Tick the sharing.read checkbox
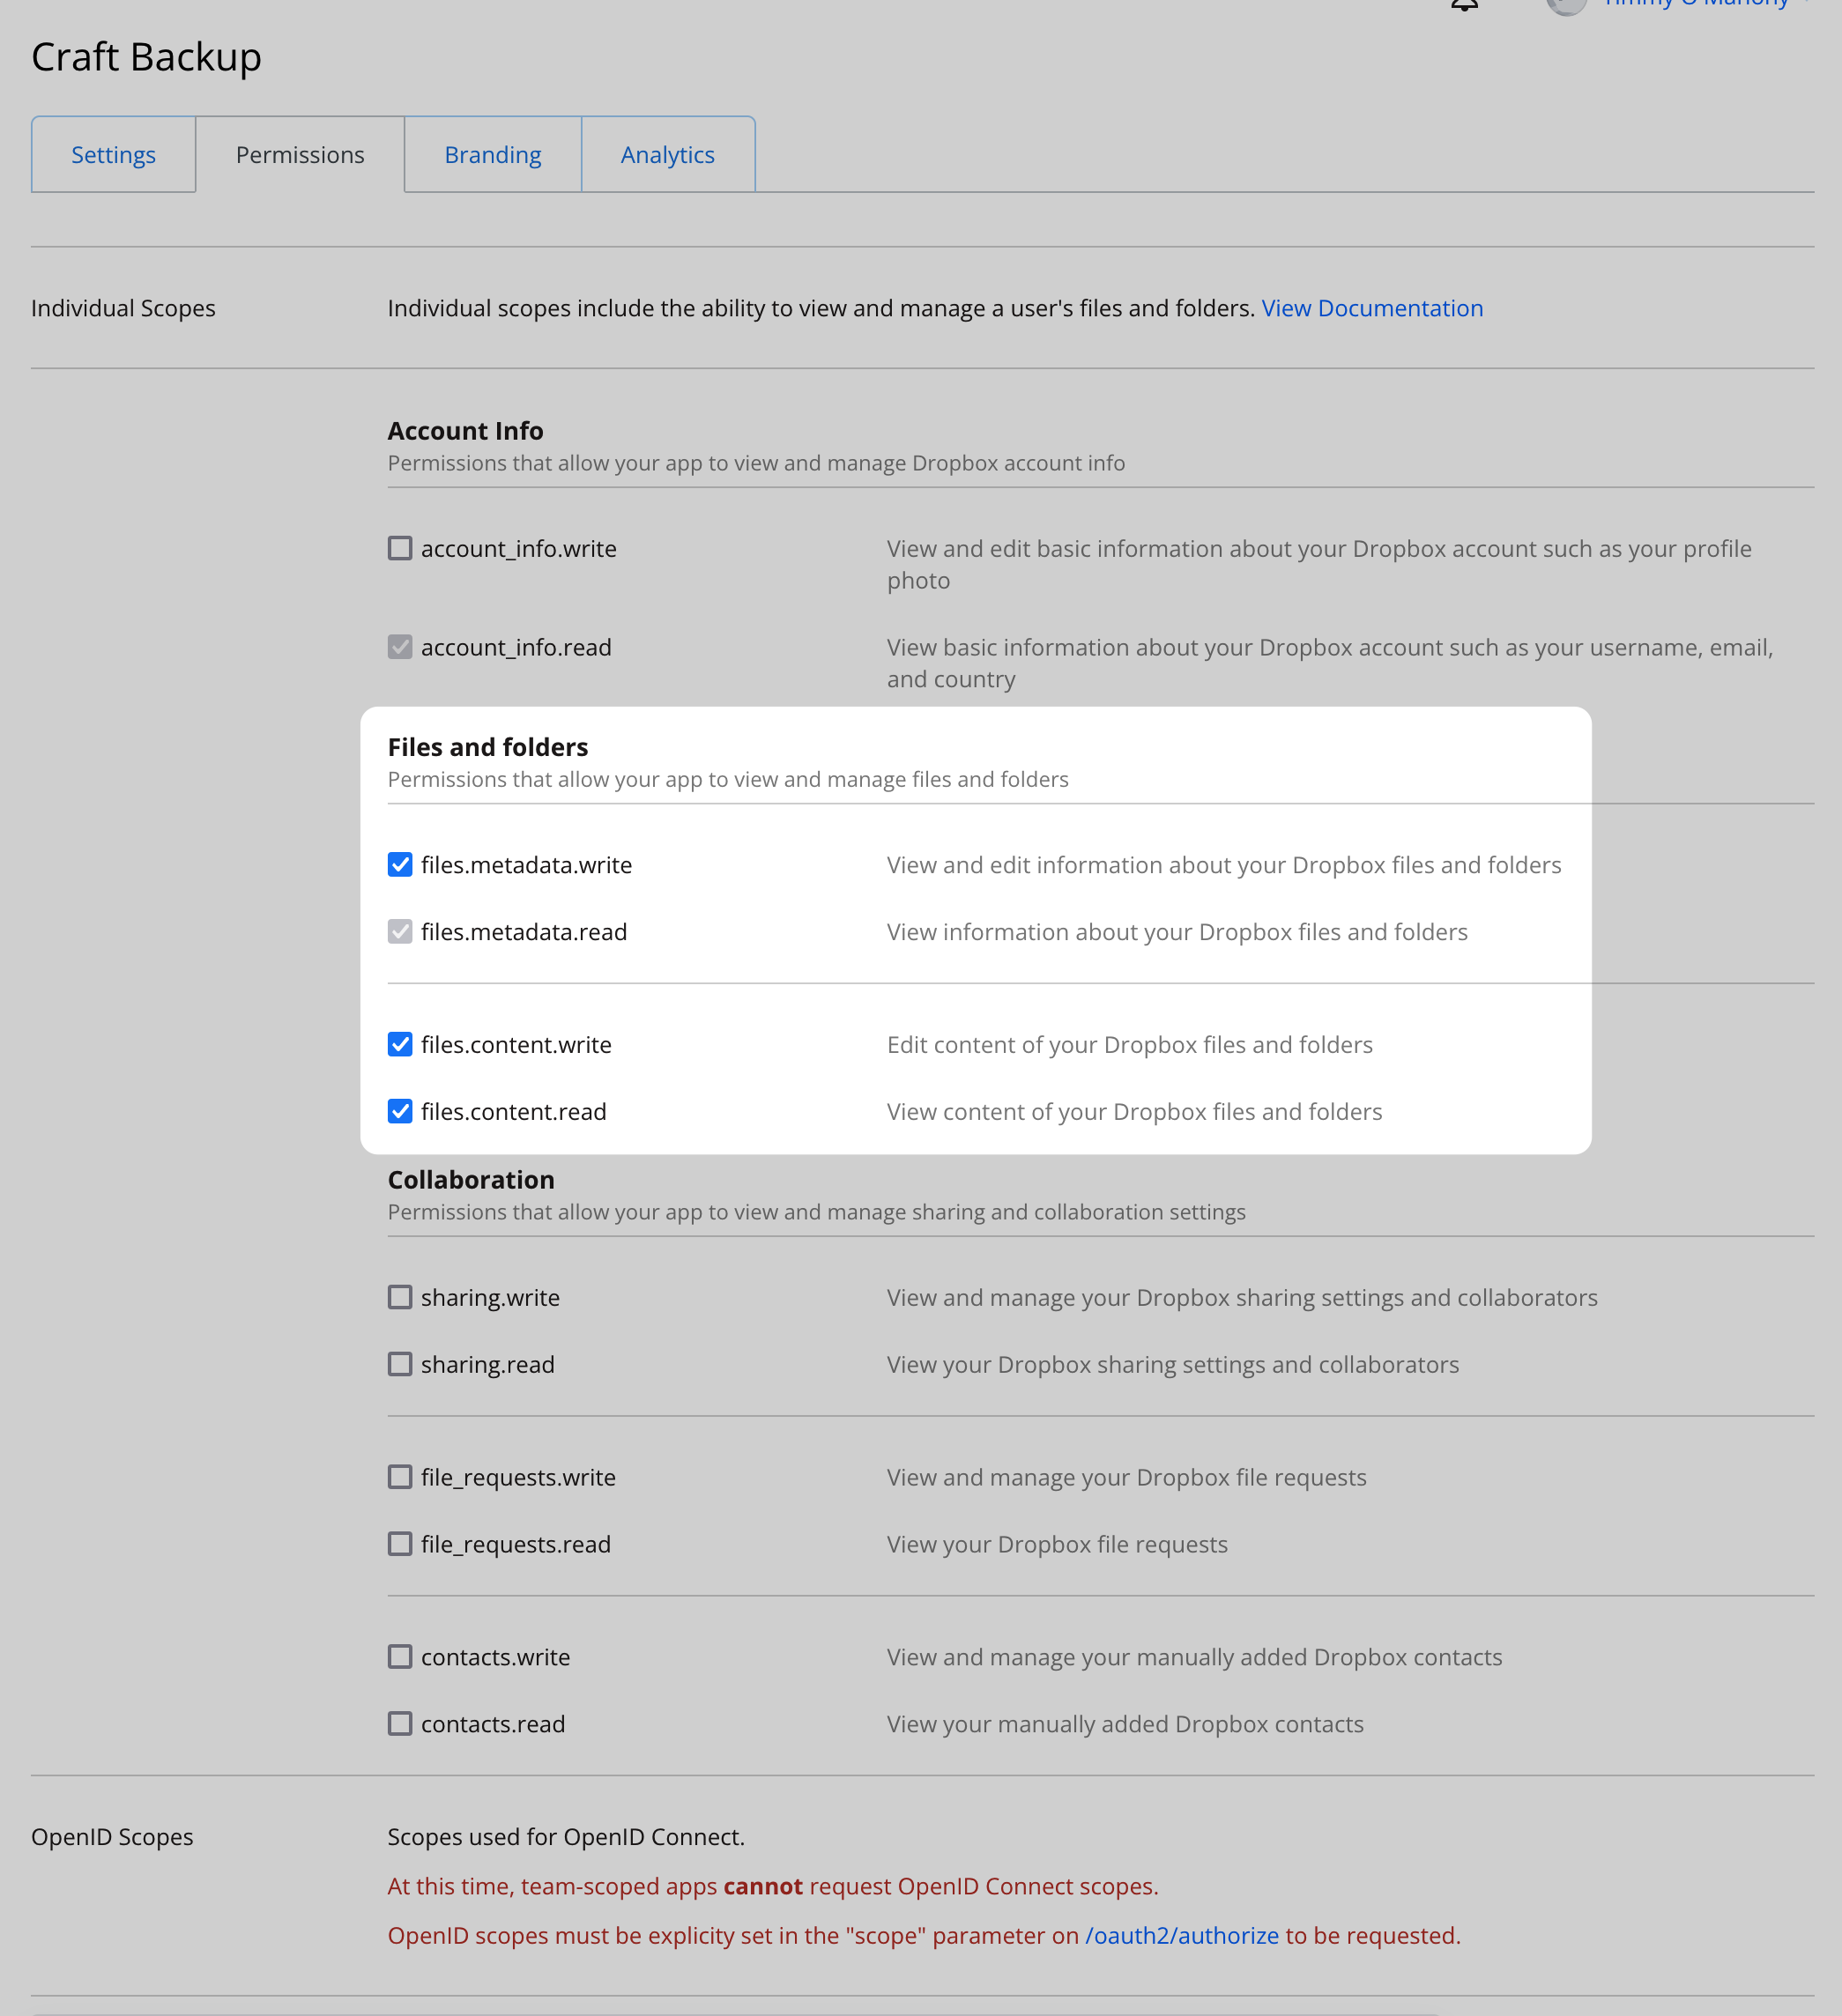1842x2016 pixels. click(x=400, y=1364)
